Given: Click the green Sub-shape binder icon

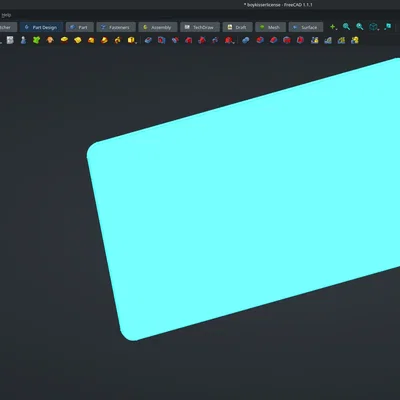Looking at the screenshot, I should [x=36, y=40].
